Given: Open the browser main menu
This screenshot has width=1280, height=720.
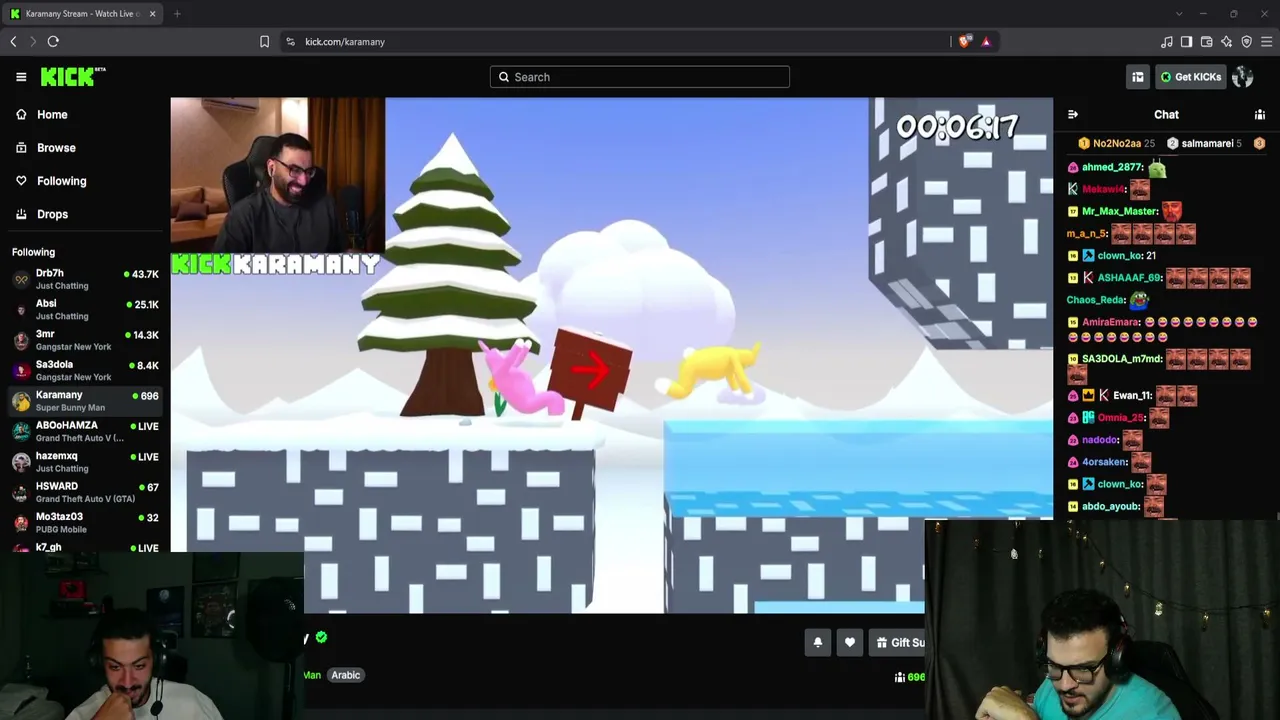Looking at the screenshot, I should pyautogui.click(x=1266, y=42).
